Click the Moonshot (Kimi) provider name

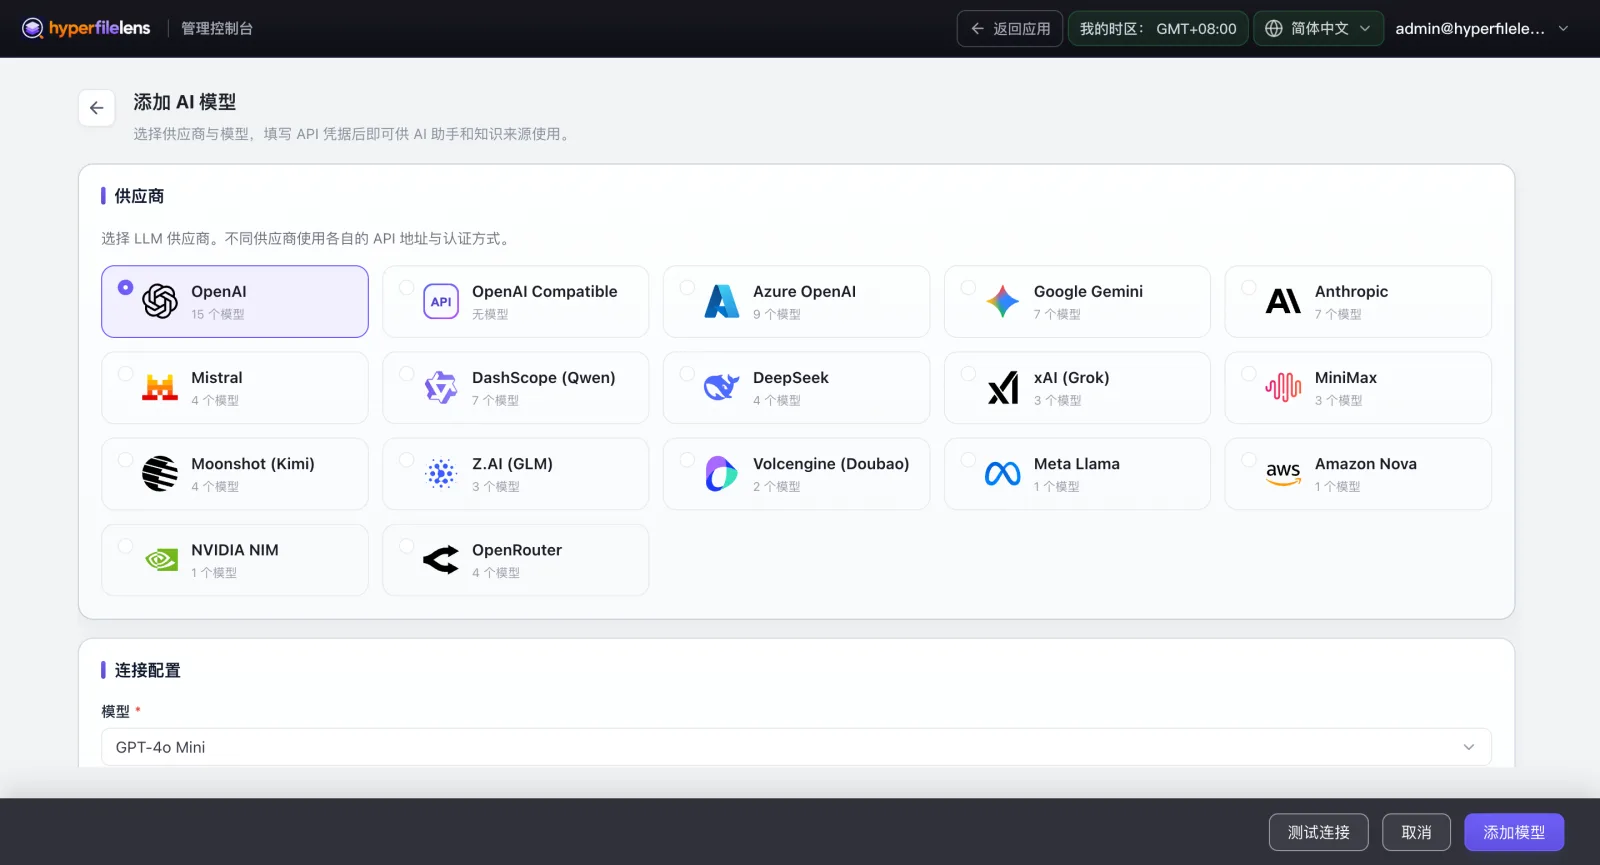253,464
